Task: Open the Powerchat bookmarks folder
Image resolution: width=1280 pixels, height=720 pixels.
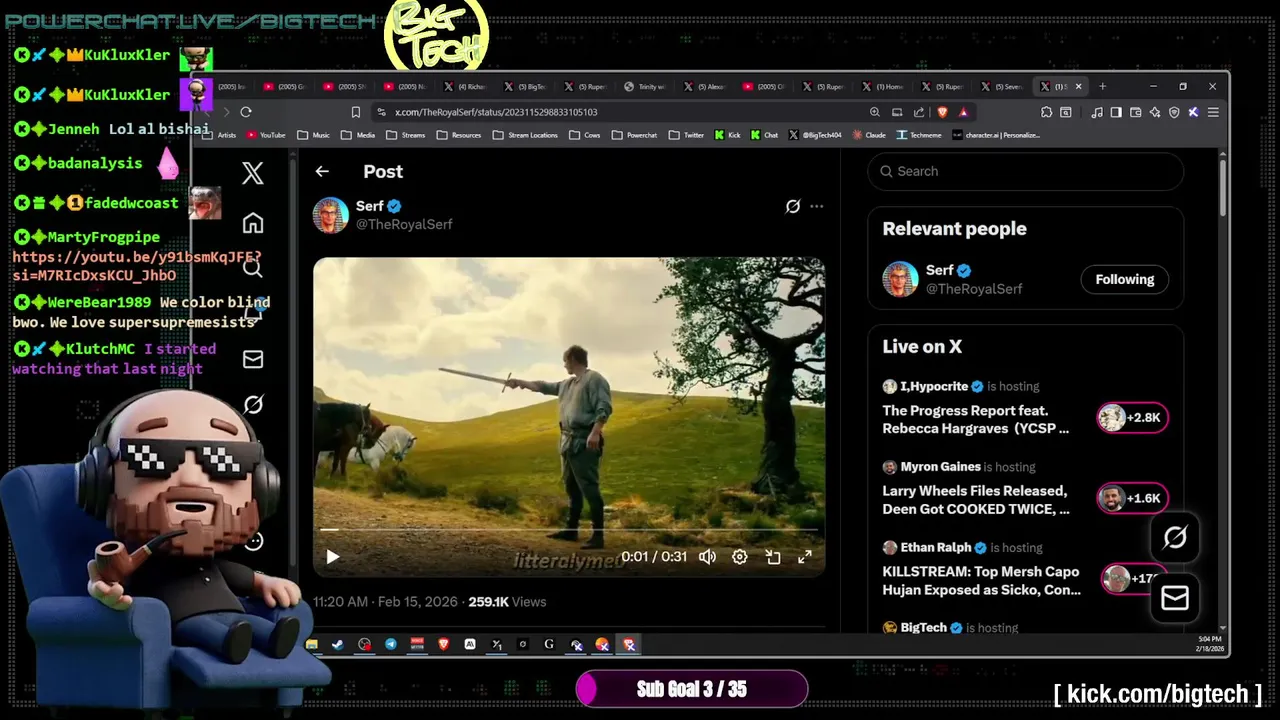Action: (634, 135)
